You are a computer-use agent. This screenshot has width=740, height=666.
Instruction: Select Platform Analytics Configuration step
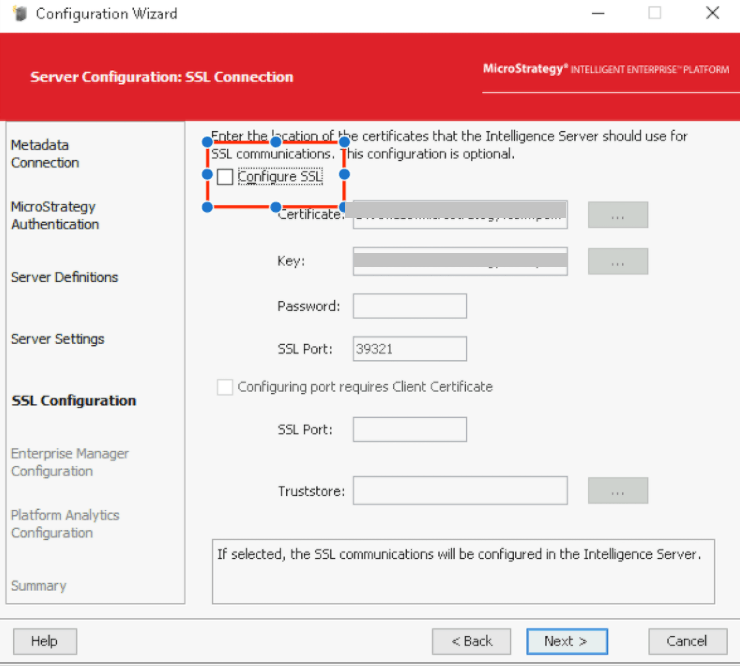pyautogui.click(x=65, y=524)
